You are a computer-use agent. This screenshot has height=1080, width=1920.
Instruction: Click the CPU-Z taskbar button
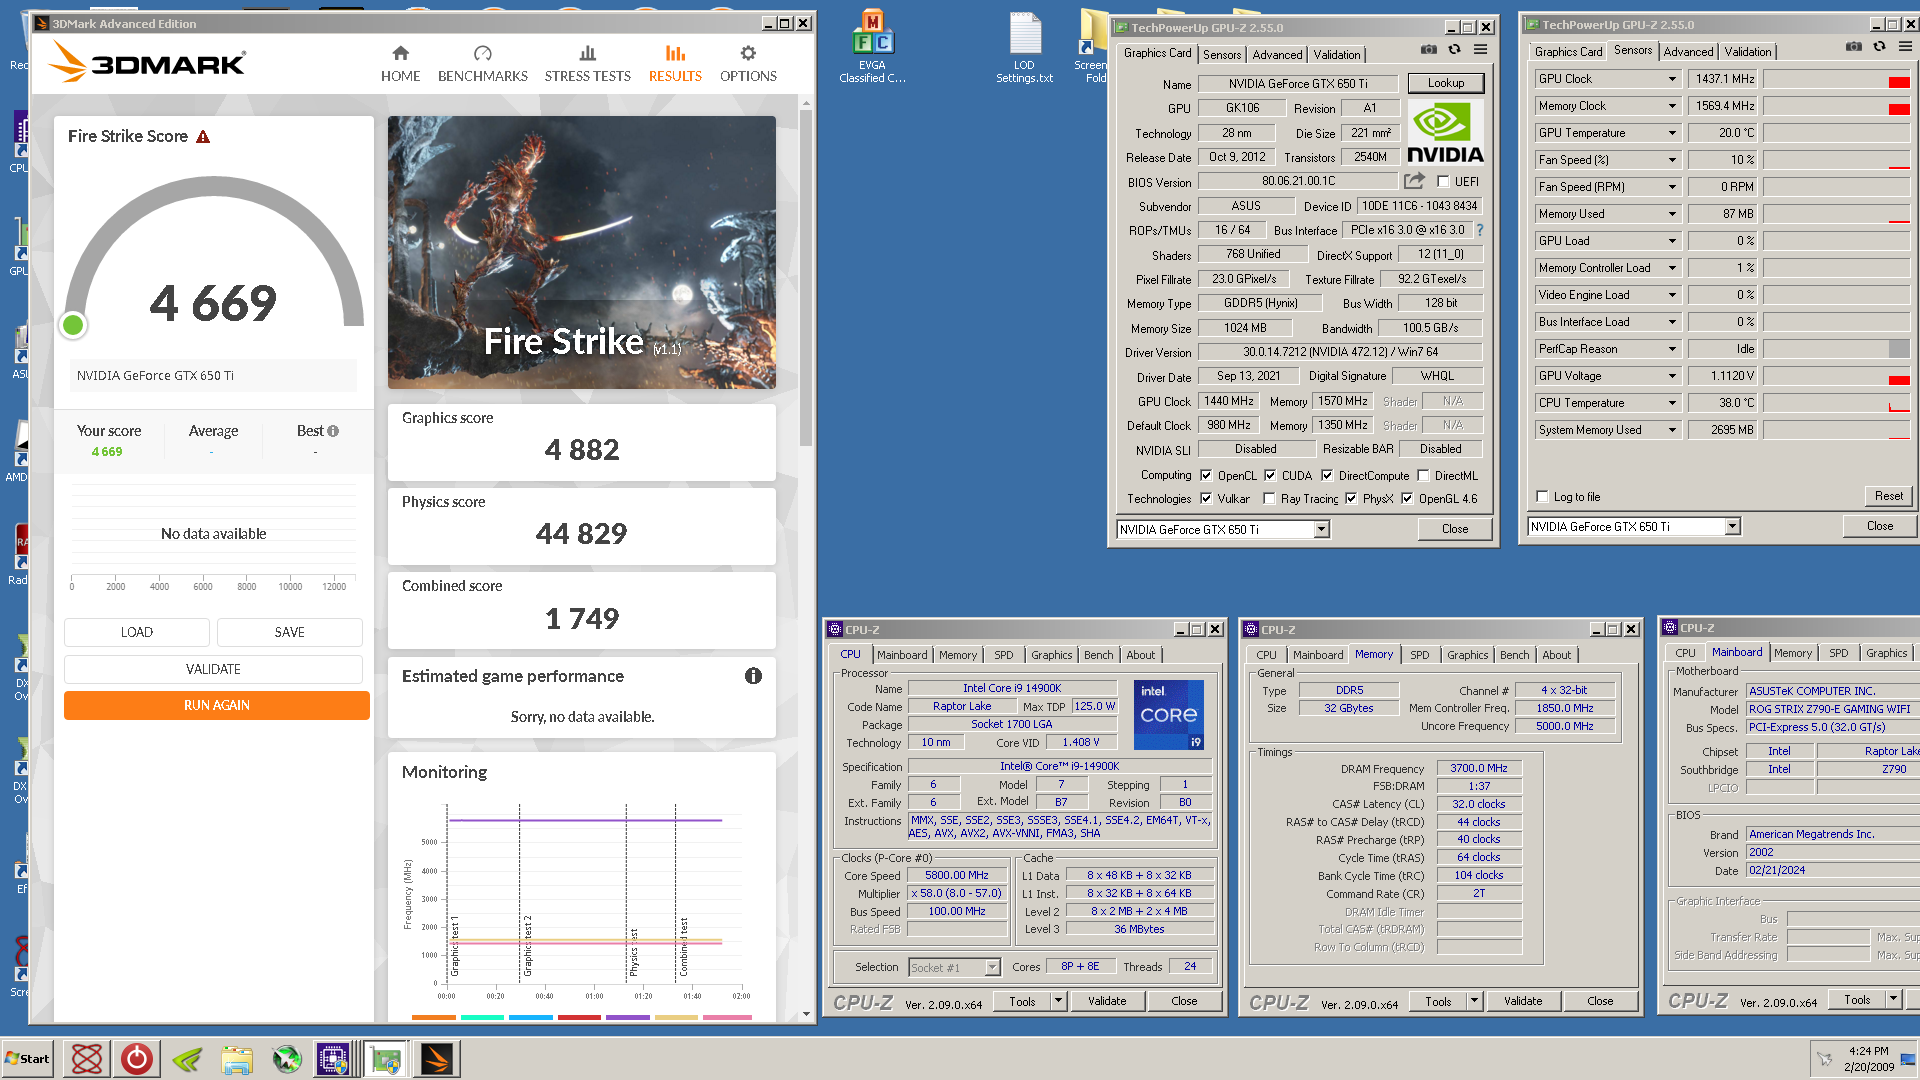pyautogui.click(x=333, y=1059)
